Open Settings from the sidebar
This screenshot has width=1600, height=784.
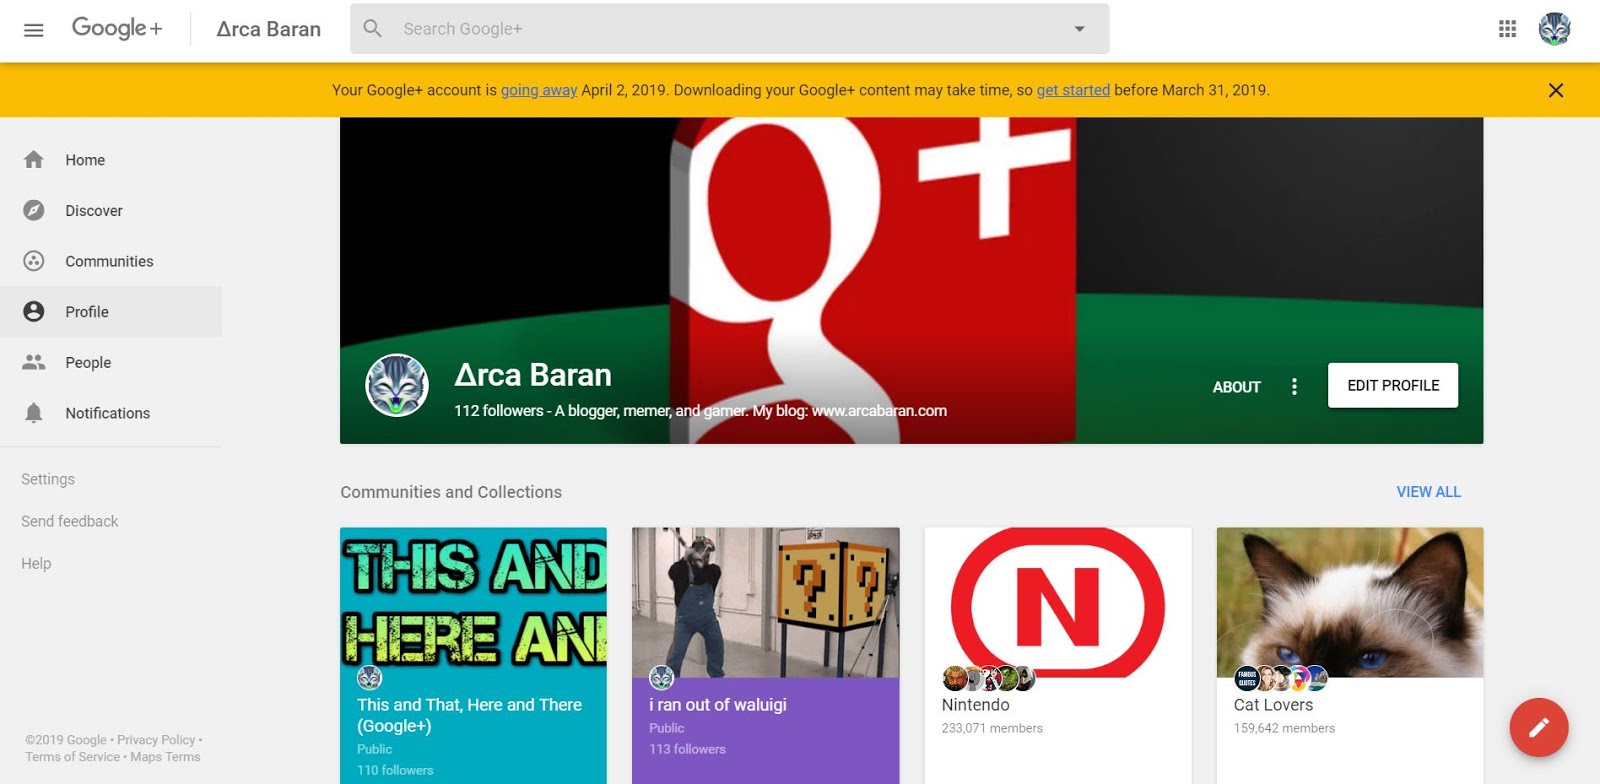(x=48, y=479)
